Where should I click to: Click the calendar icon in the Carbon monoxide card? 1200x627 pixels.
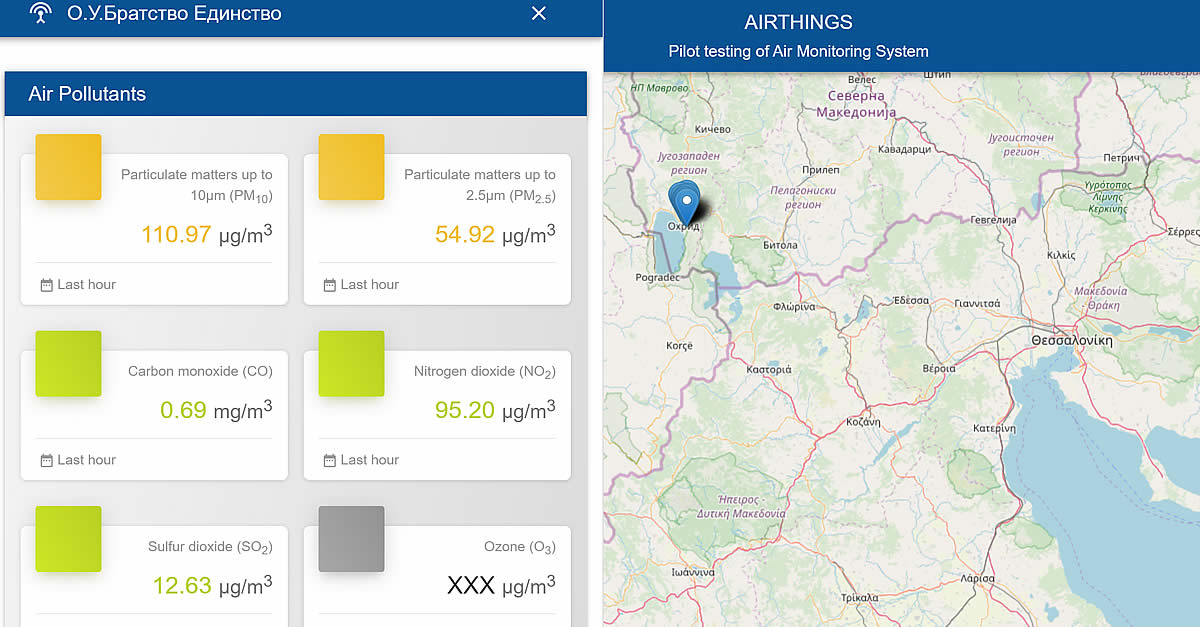coord(46,460)
